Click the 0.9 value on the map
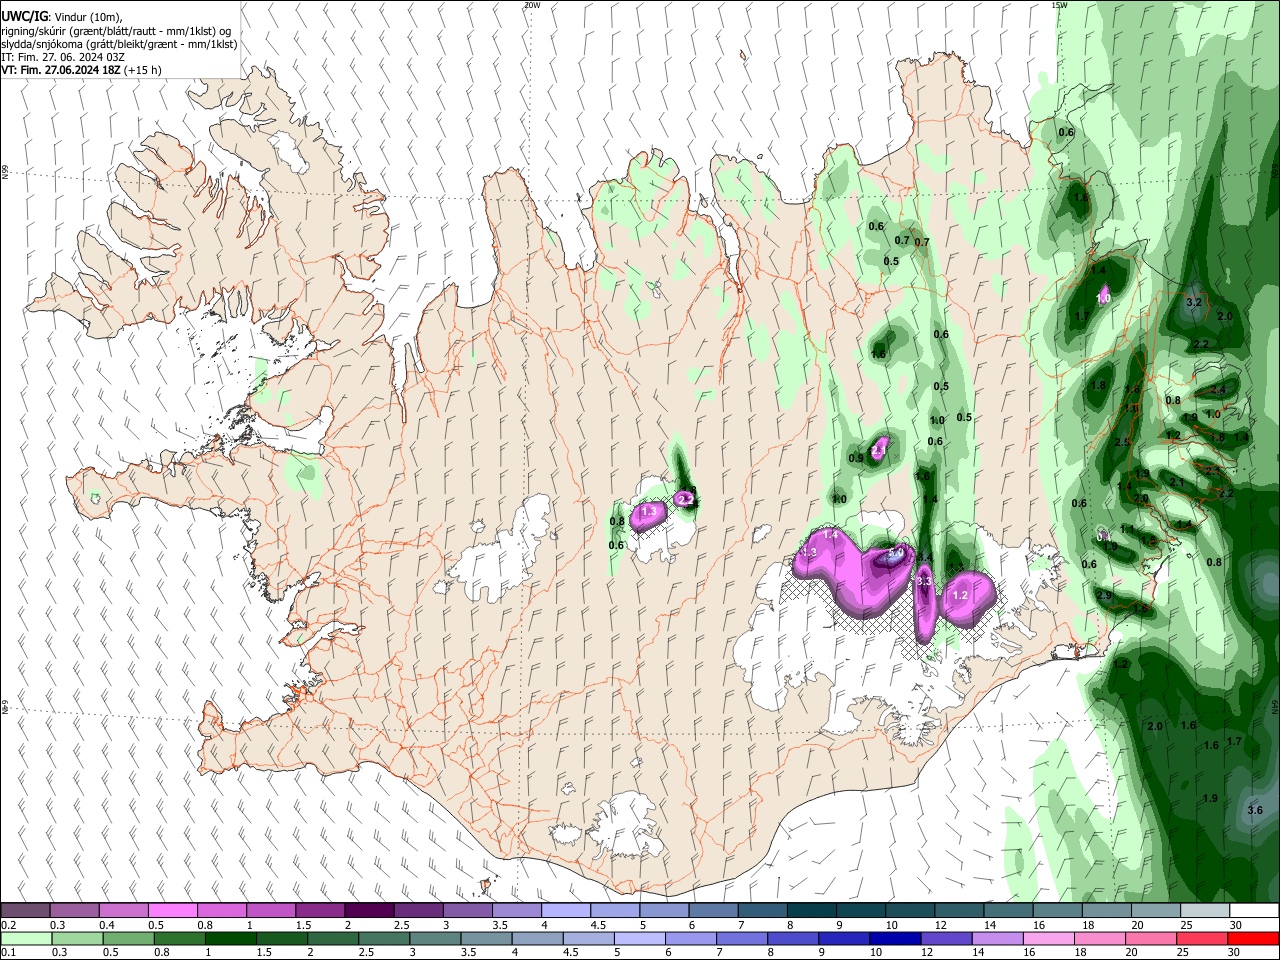Viewport: 1280px width, 960px height. click(856, 458)
